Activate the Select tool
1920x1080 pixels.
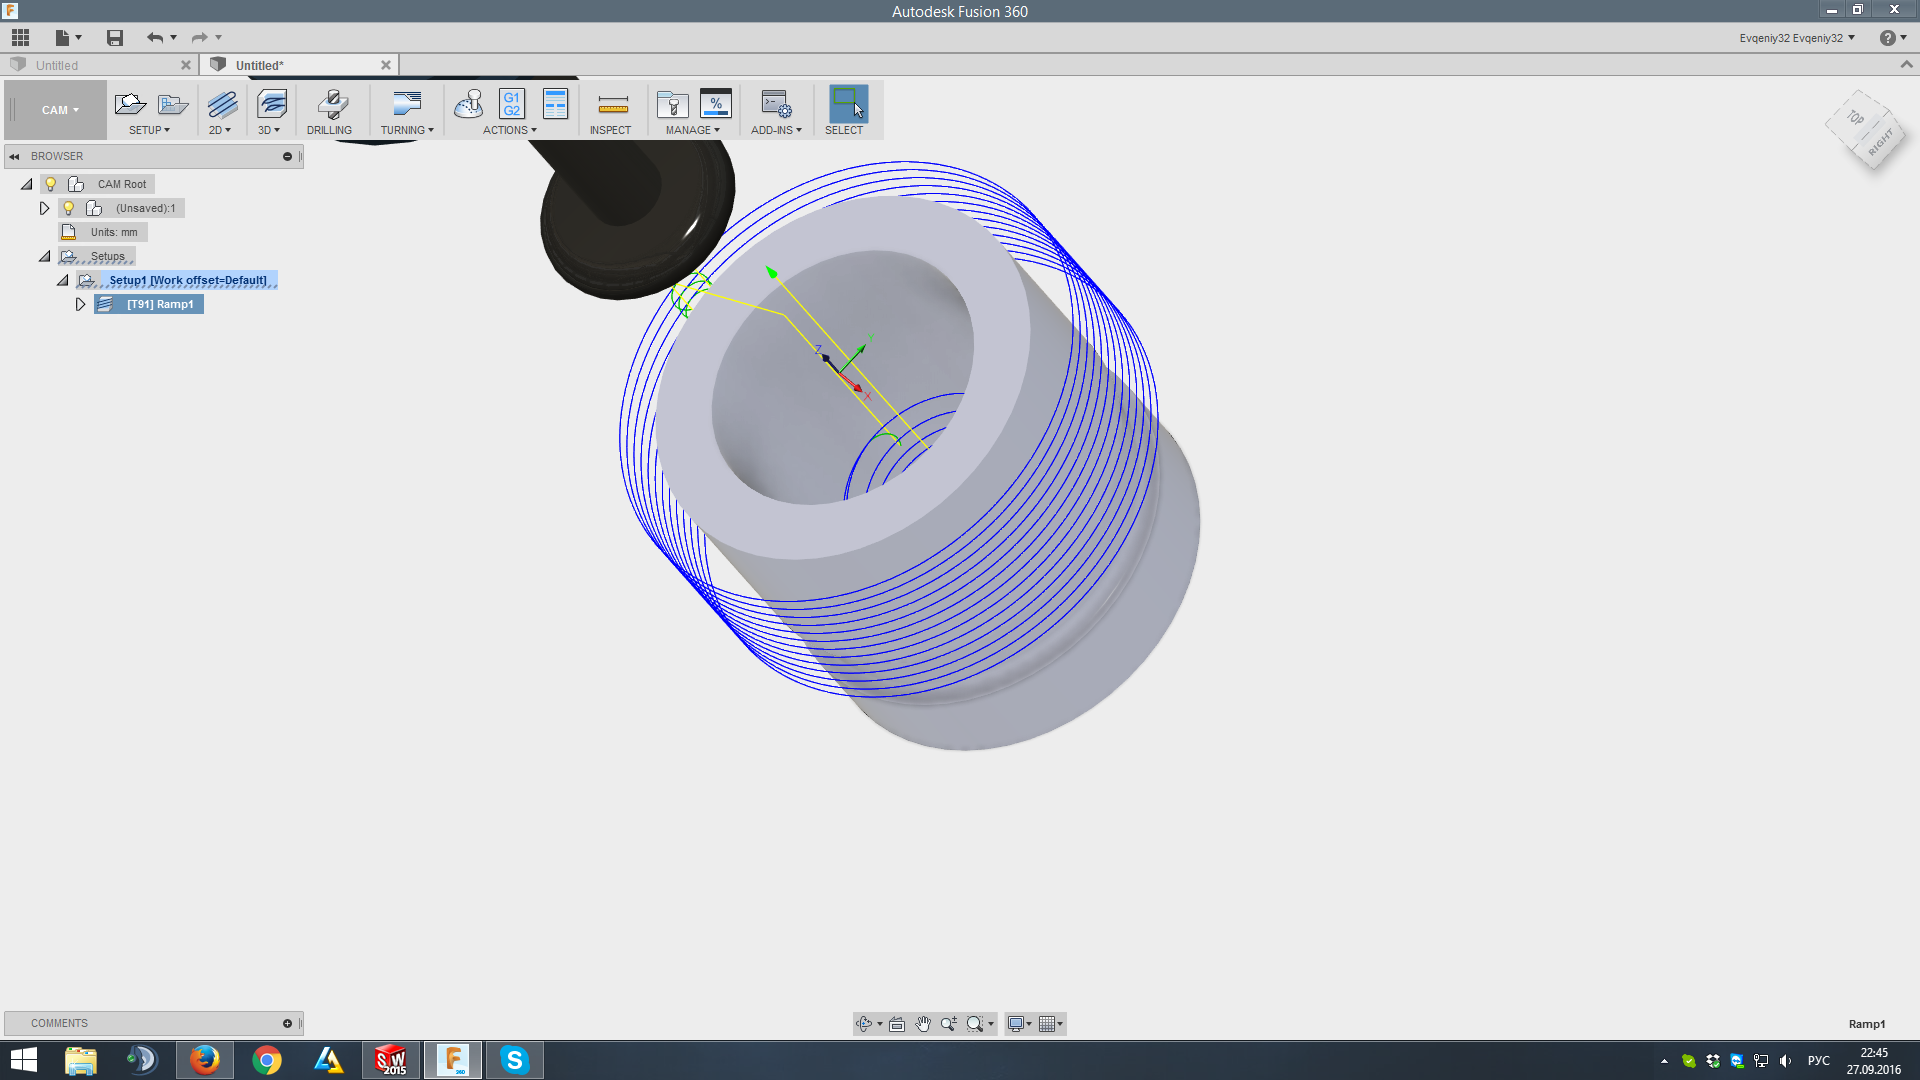coord(847,104)
